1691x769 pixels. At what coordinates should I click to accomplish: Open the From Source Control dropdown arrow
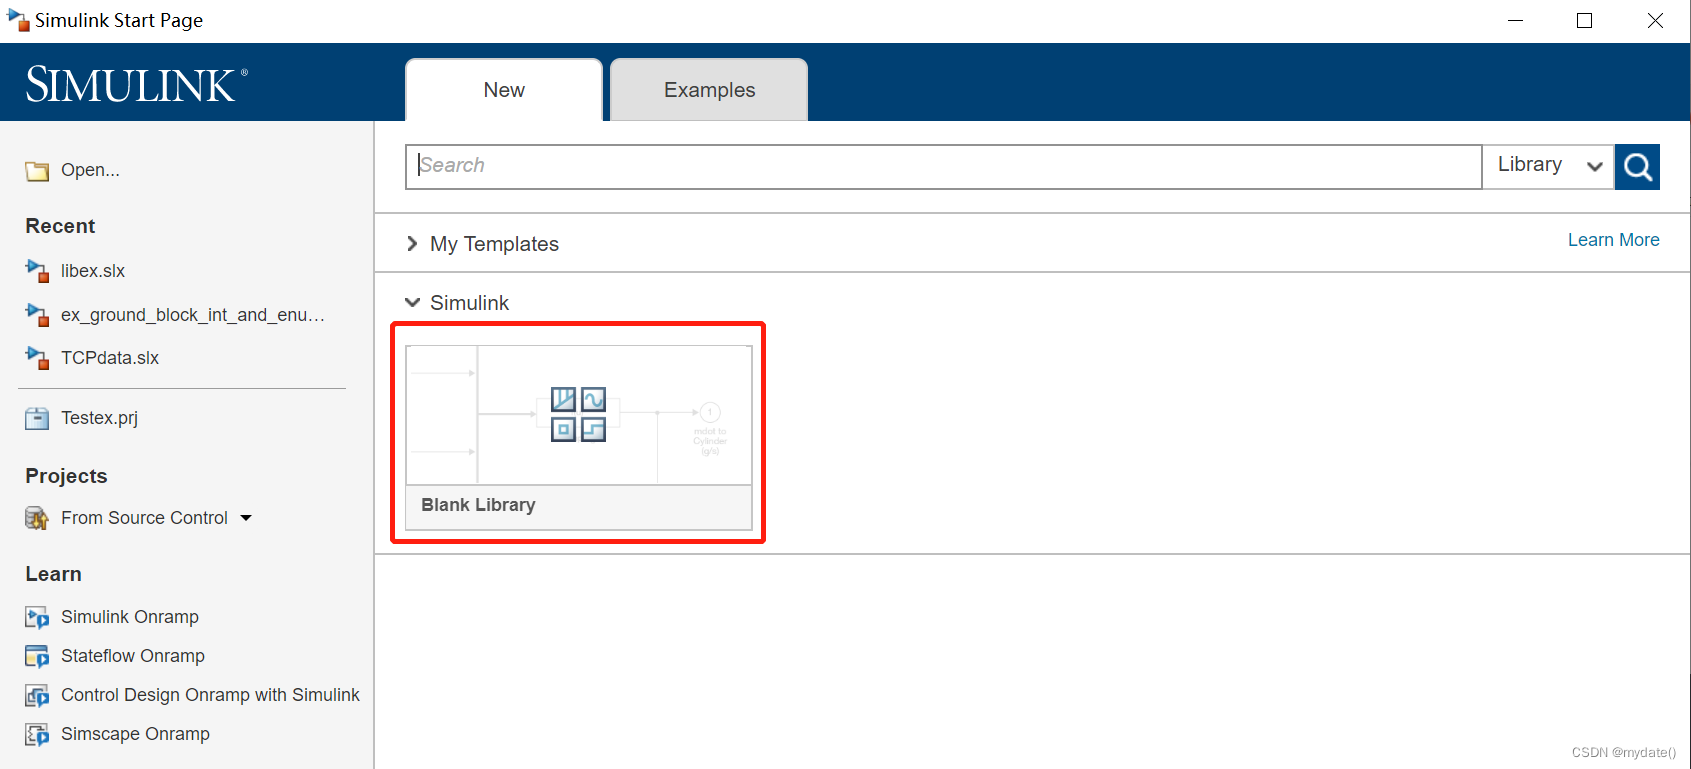click(x=246, y=518)
